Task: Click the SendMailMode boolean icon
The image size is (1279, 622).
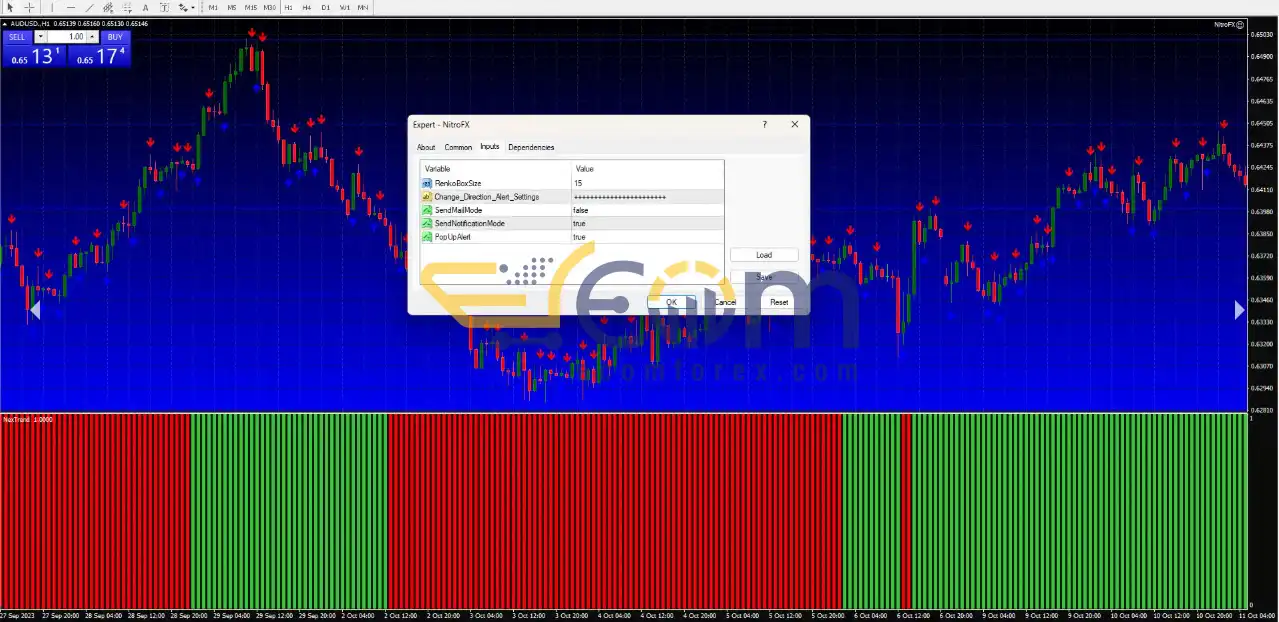Action: click(x=427, y=210)
